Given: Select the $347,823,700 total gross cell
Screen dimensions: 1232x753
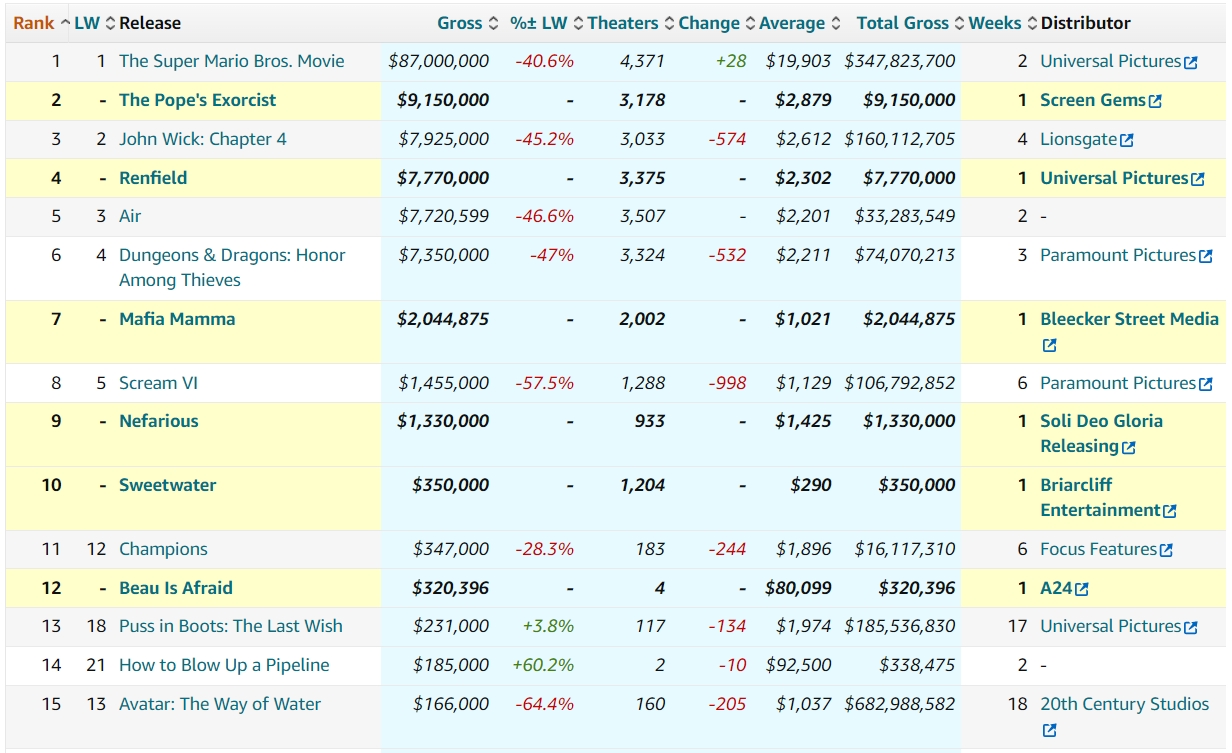Looking at the screenshot, I should [900, 61].
